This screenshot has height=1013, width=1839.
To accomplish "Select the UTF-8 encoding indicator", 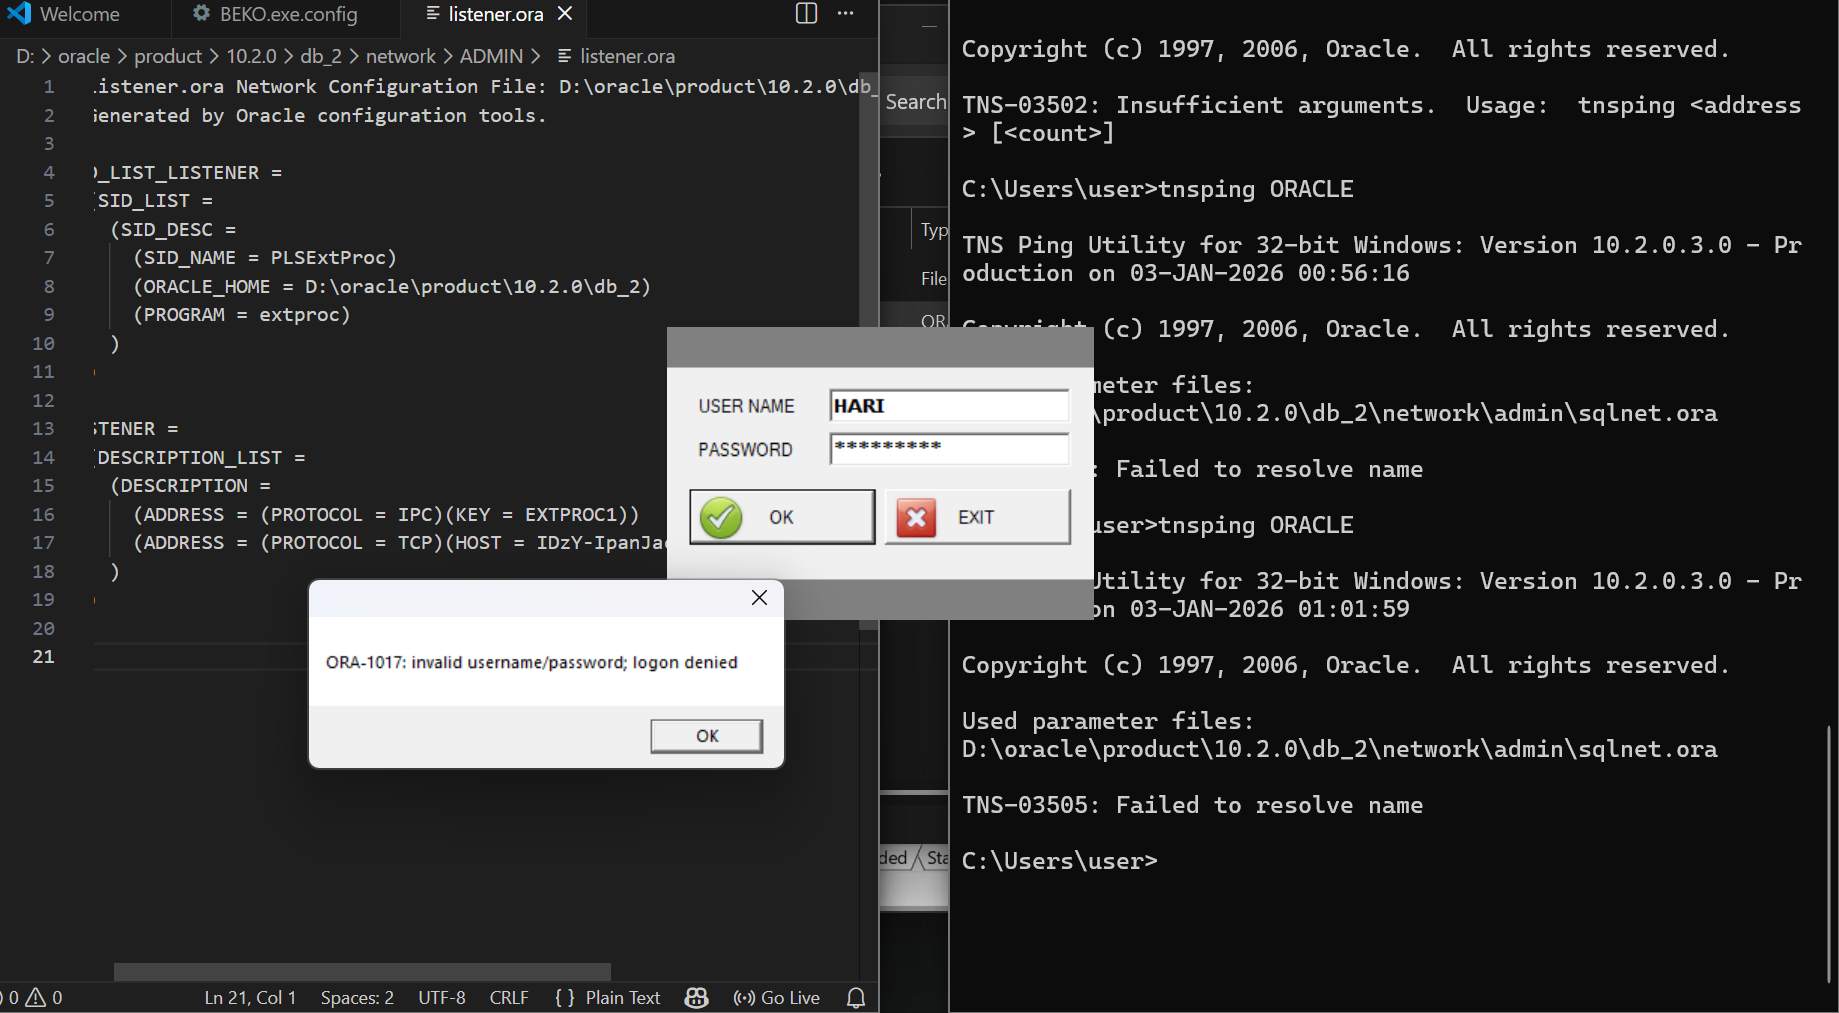I will 441,997.
